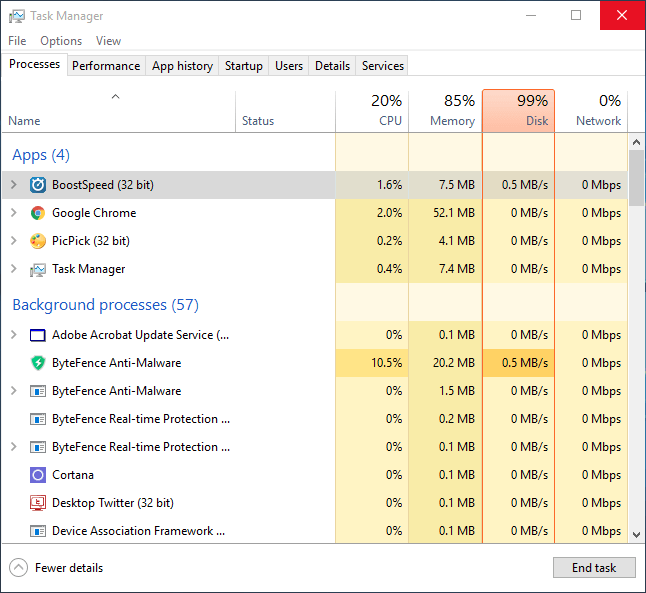This screenshot has height=593, width=646.
Task: Click the Google Chrome icon
Action: (37, 213)
